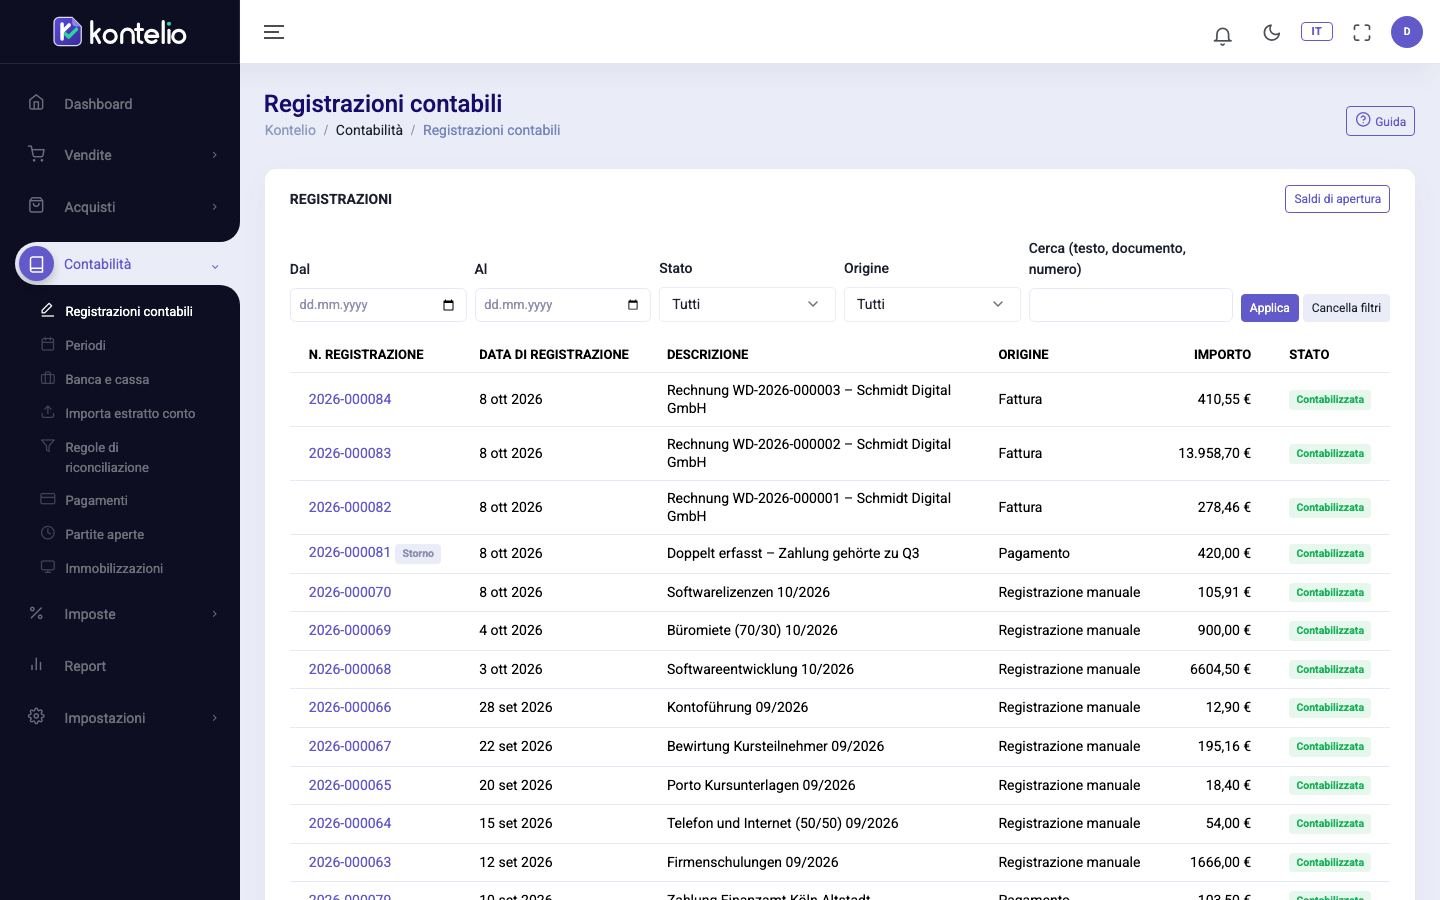Open the Origine dropdown

pyautogui.click(x=932, y=304)
